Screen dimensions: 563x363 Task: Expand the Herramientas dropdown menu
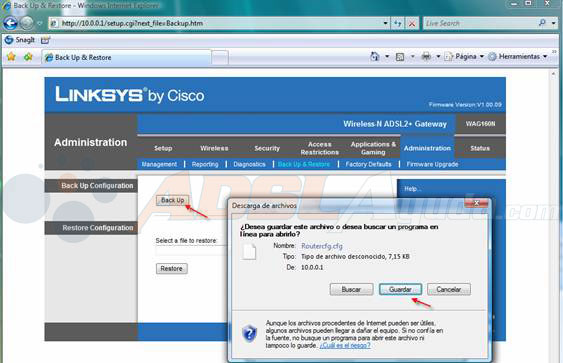point(518,56)
